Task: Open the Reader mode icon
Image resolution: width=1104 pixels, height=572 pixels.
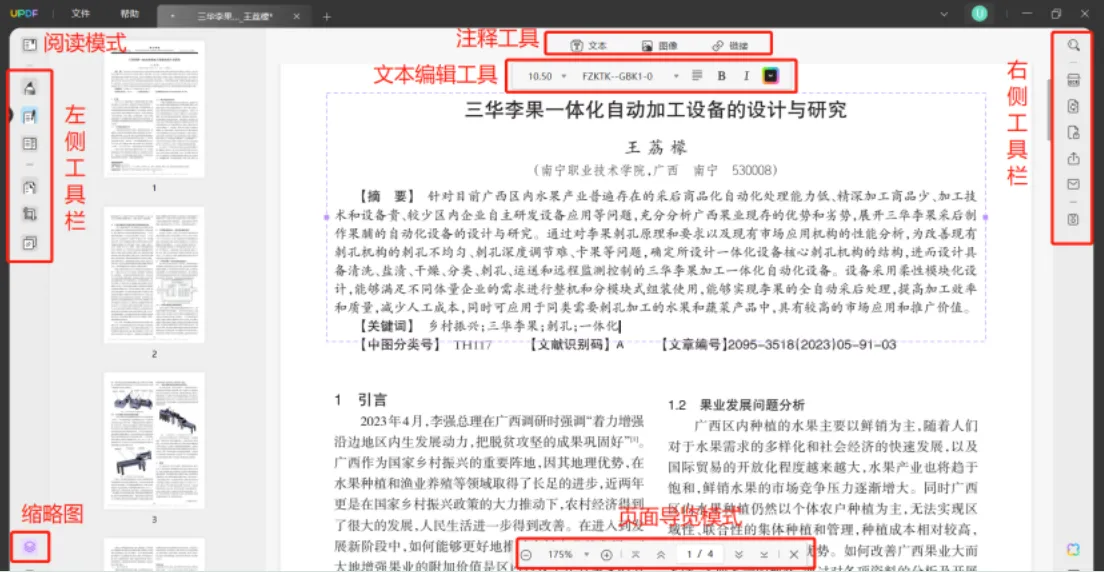Action: [x=29, y=46]
